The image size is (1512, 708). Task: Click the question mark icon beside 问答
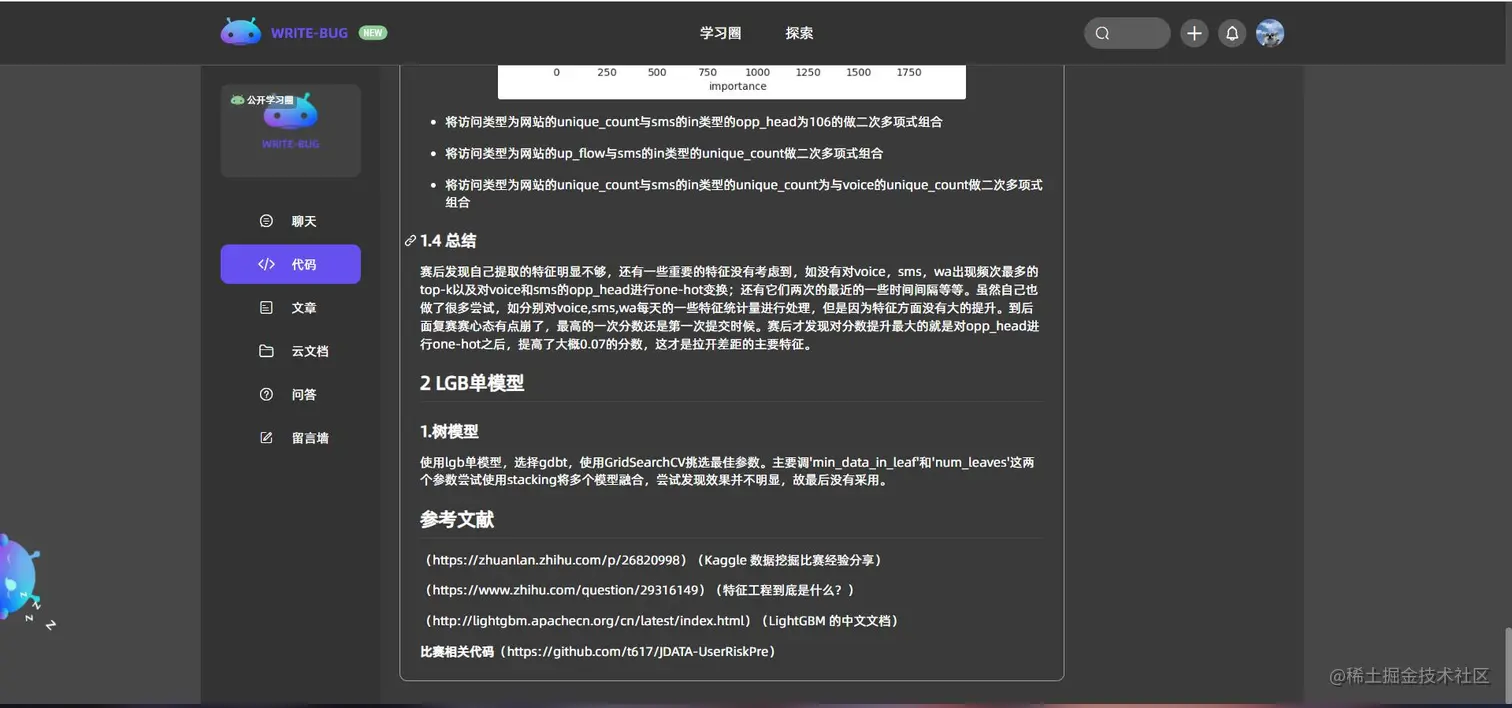coord(266,394)
